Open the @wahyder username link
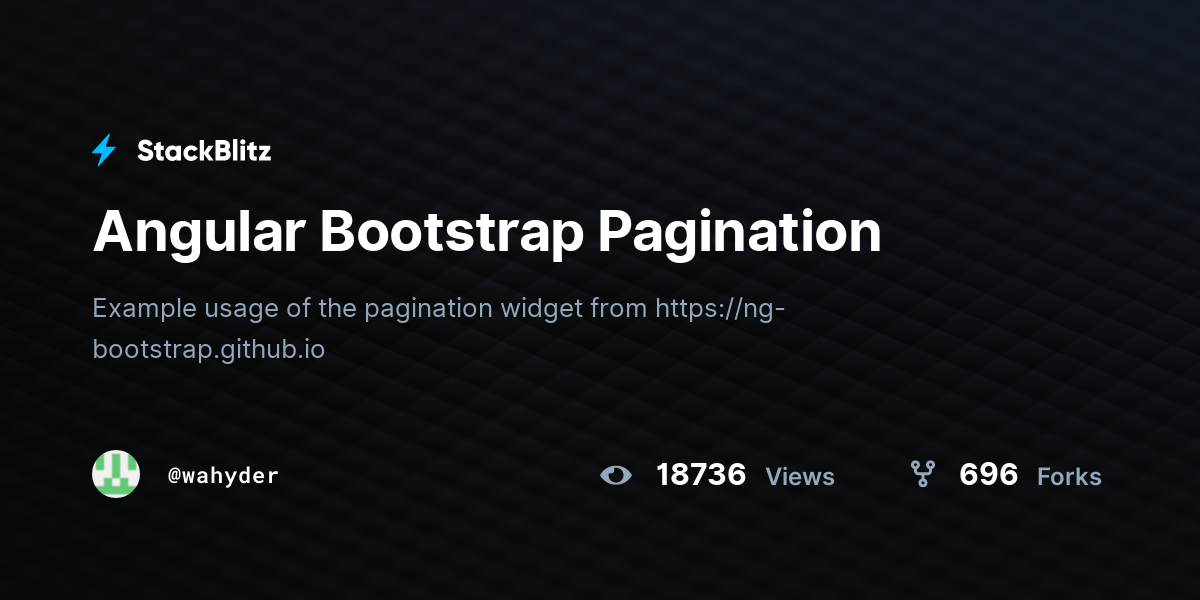The image size is (1200, 600). pos(223,475)
